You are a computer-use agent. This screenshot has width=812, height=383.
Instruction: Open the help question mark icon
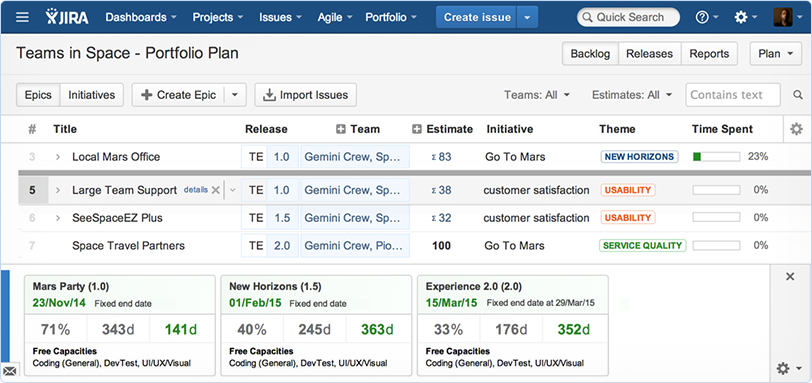[702, 18]
